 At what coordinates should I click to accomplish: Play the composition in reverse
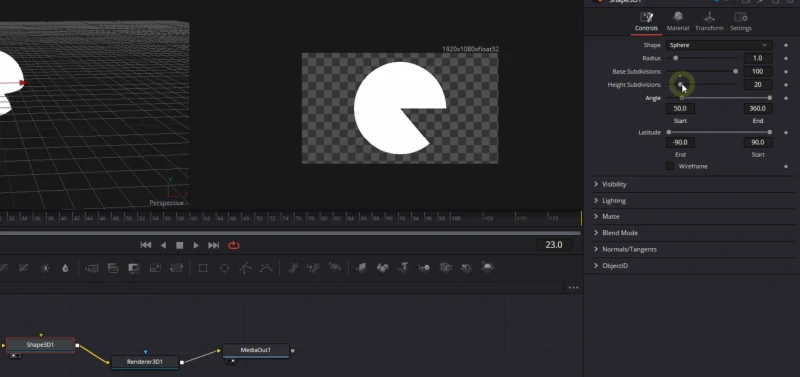pyautogui.click(x=163, y=245)
